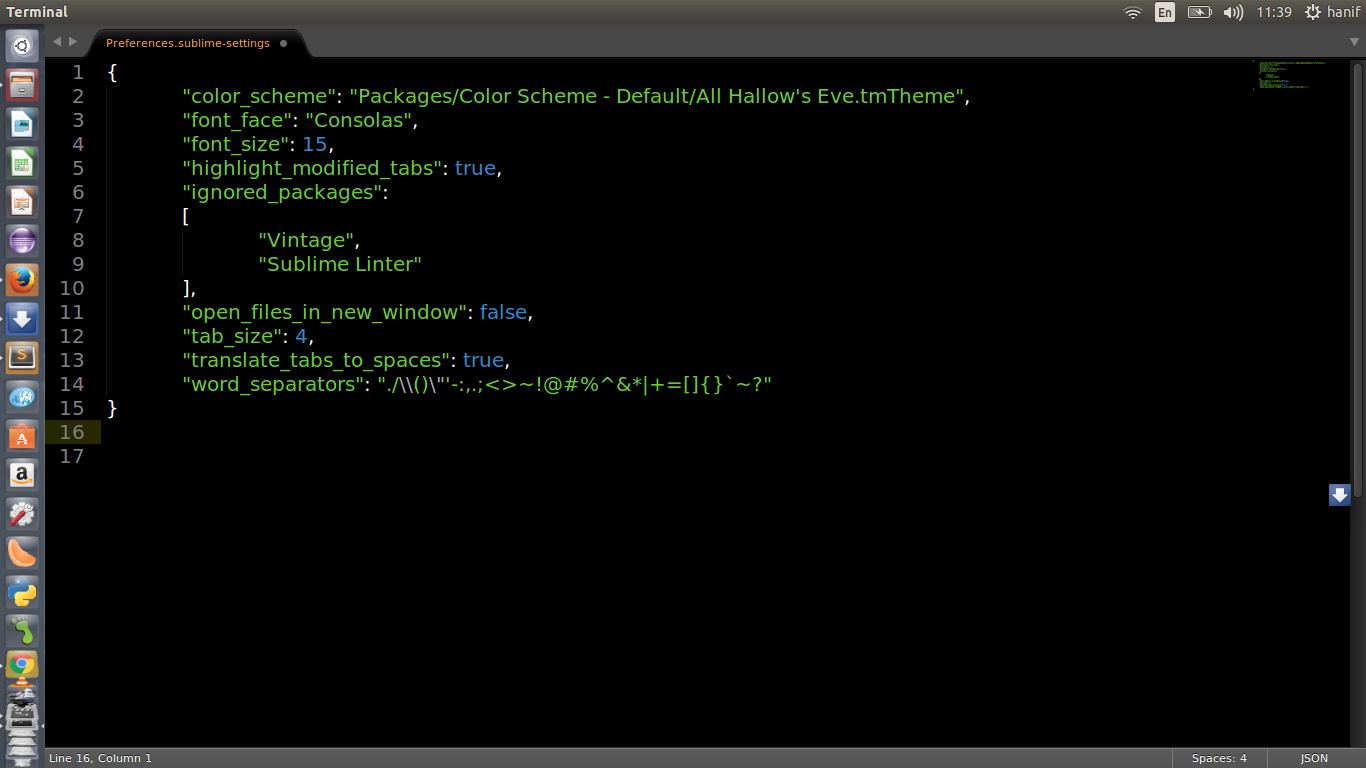Switch keyboard layout via the En indicator
This screenshot has width=1366, height=768.
click(1164, 12)
